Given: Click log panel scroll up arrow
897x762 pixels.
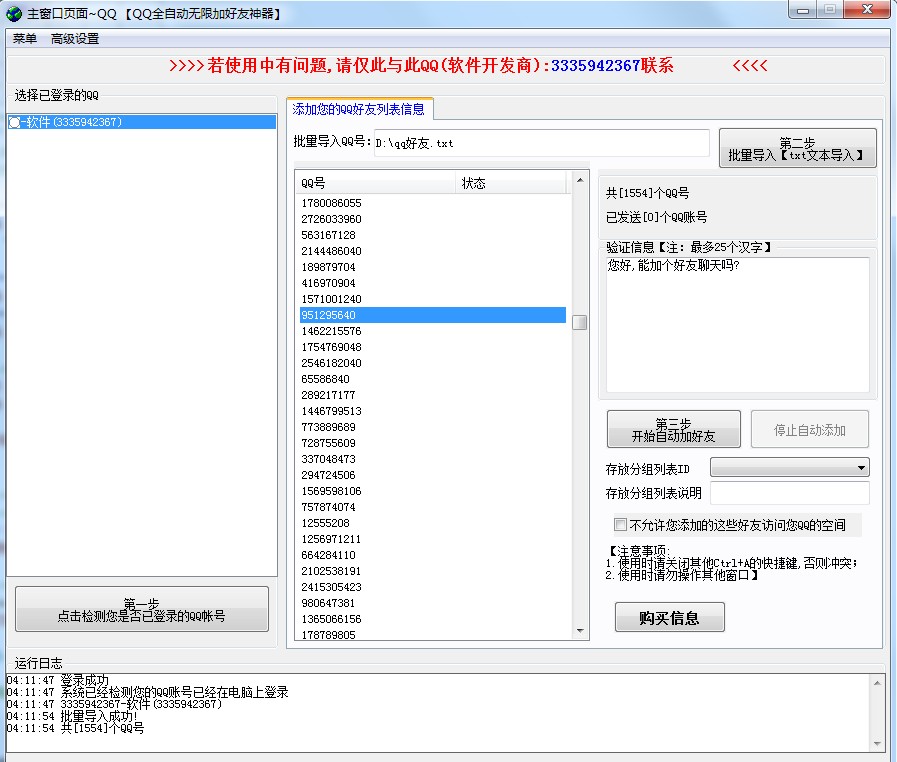Looking at the screenshot, I should point(877,682).
